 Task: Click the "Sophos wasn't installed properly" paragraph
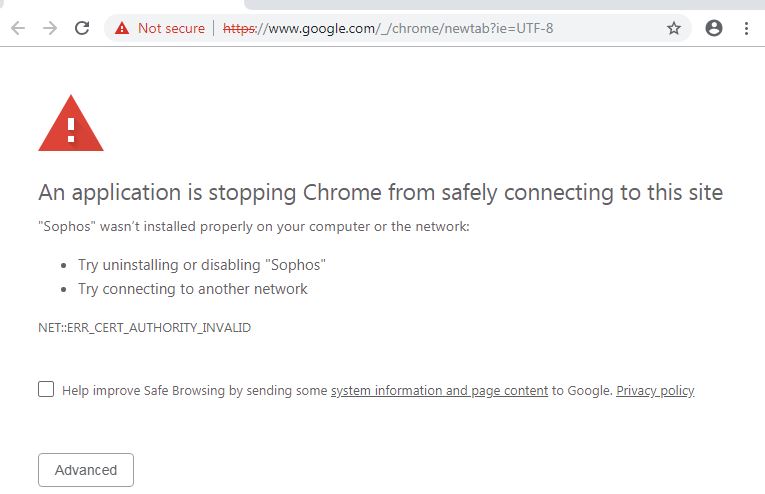tap(253, 227)
